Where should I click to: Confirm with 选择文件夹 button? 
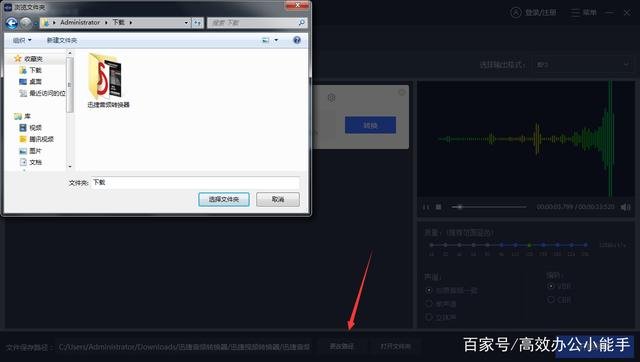coord(224,199)
